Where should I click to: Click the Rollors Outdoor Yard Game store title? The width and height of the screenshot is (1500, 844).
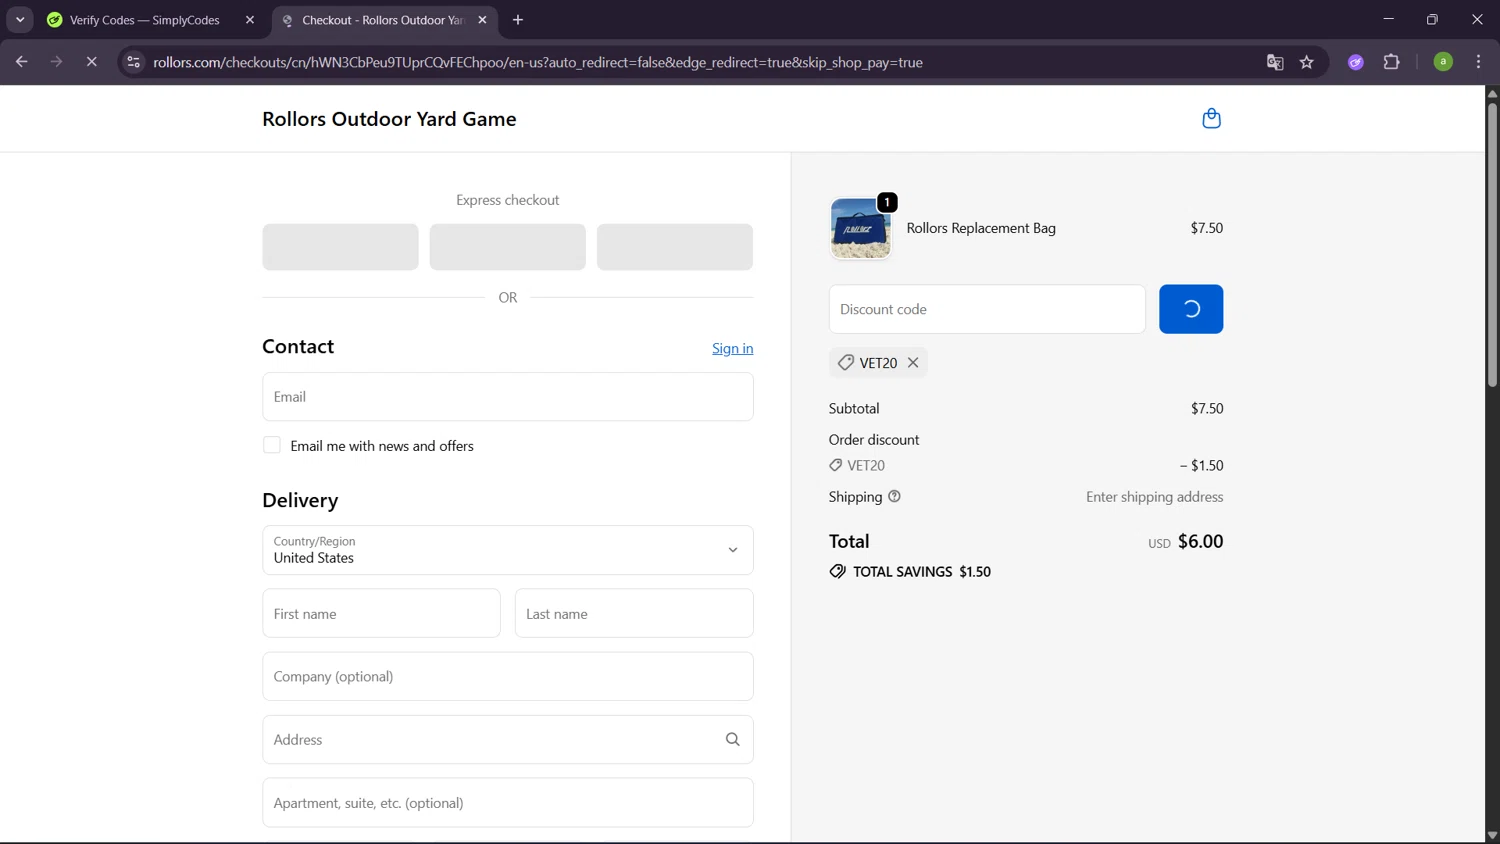pyautogui.click(x=389, y=119)
